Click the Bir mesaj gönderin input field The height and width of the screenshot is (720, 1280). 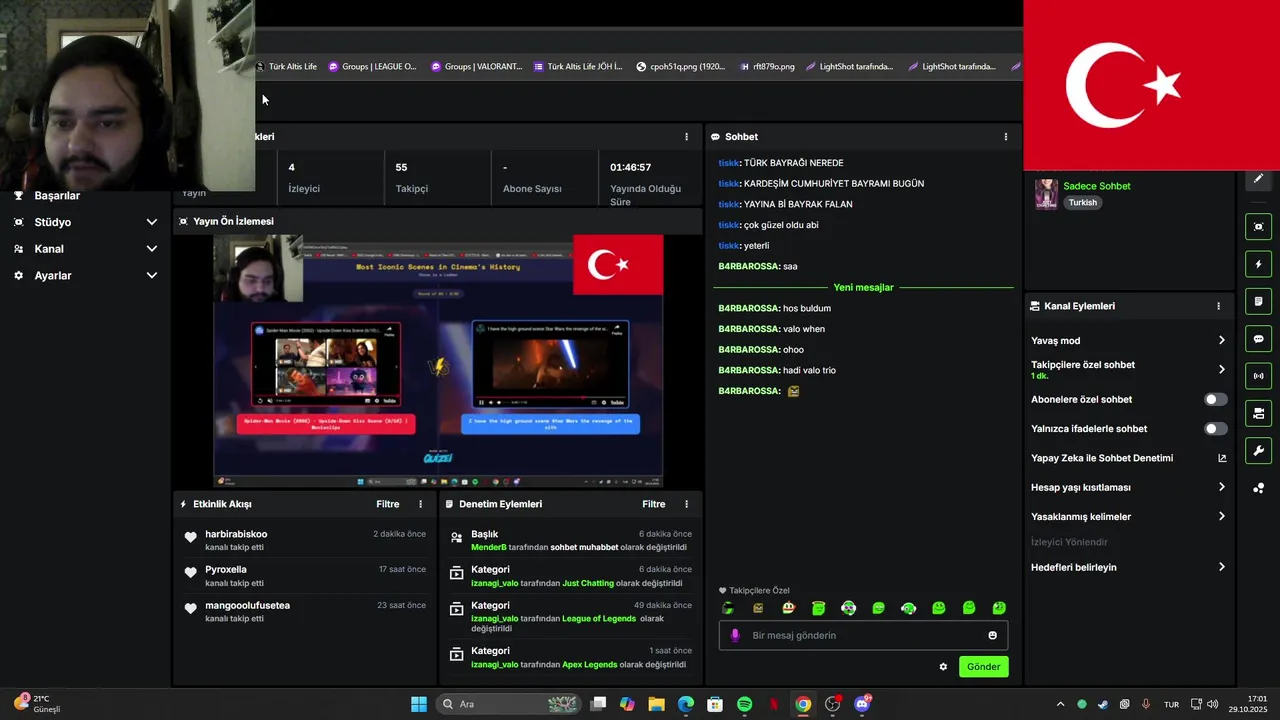coord(864,635)
